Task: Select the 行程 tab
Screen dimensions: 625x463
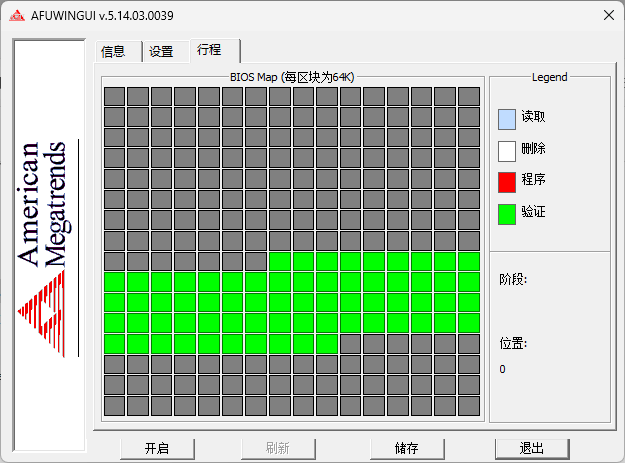Action: (x=215, y=50)
